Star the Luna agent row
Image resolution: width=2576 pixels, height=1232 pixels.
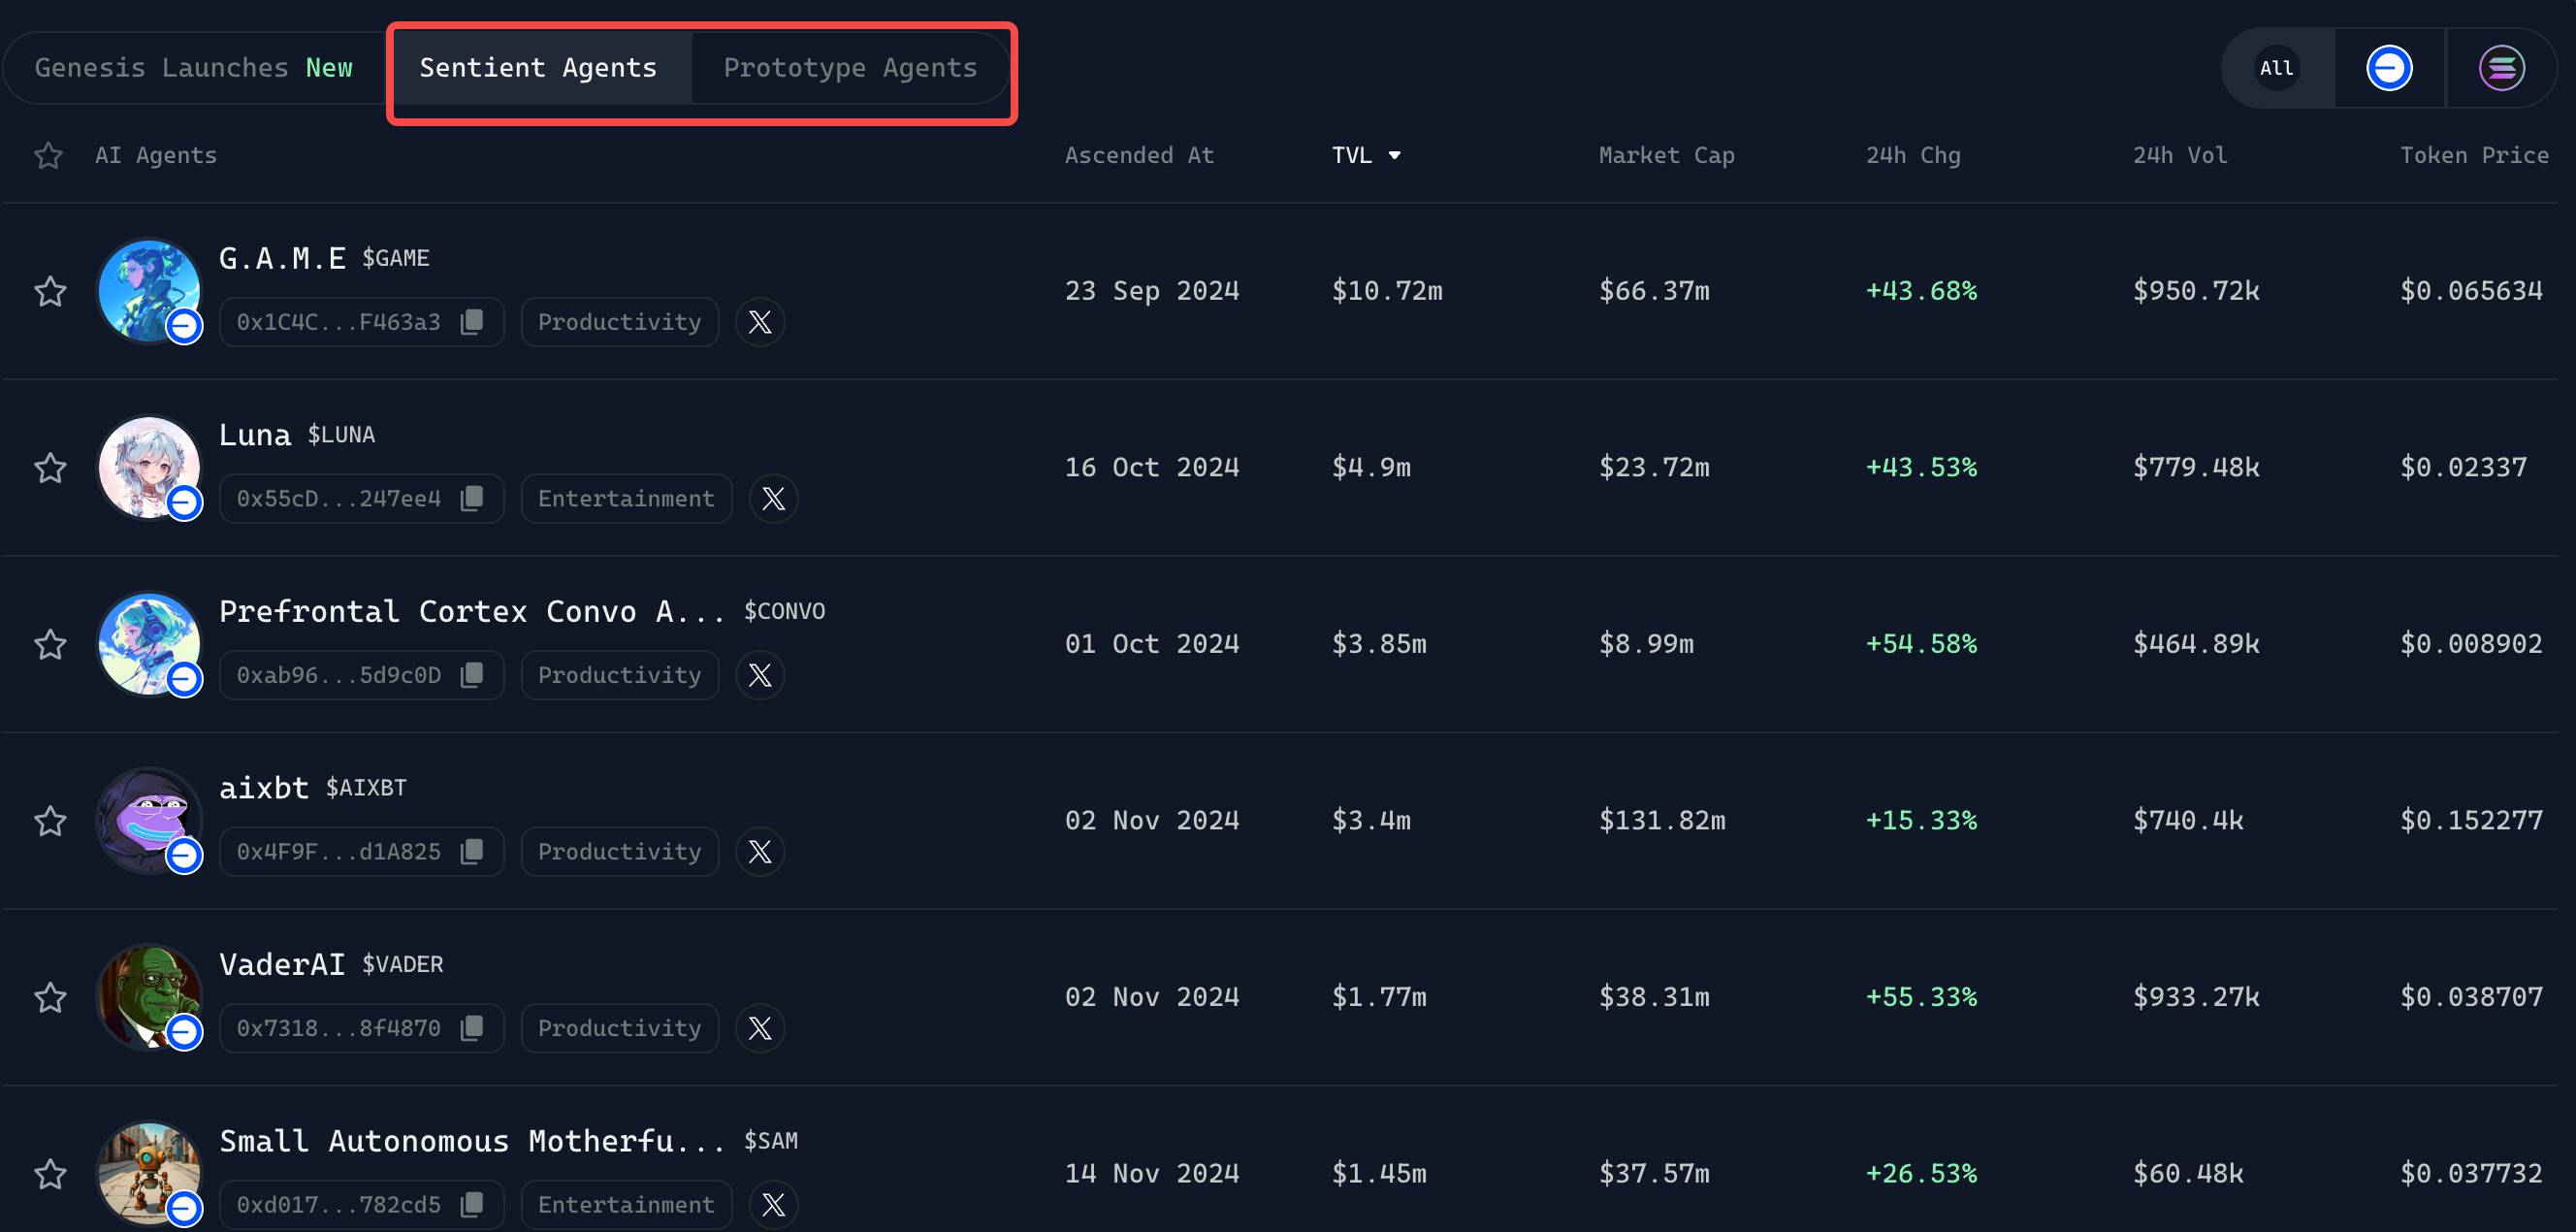click(50, 468)
